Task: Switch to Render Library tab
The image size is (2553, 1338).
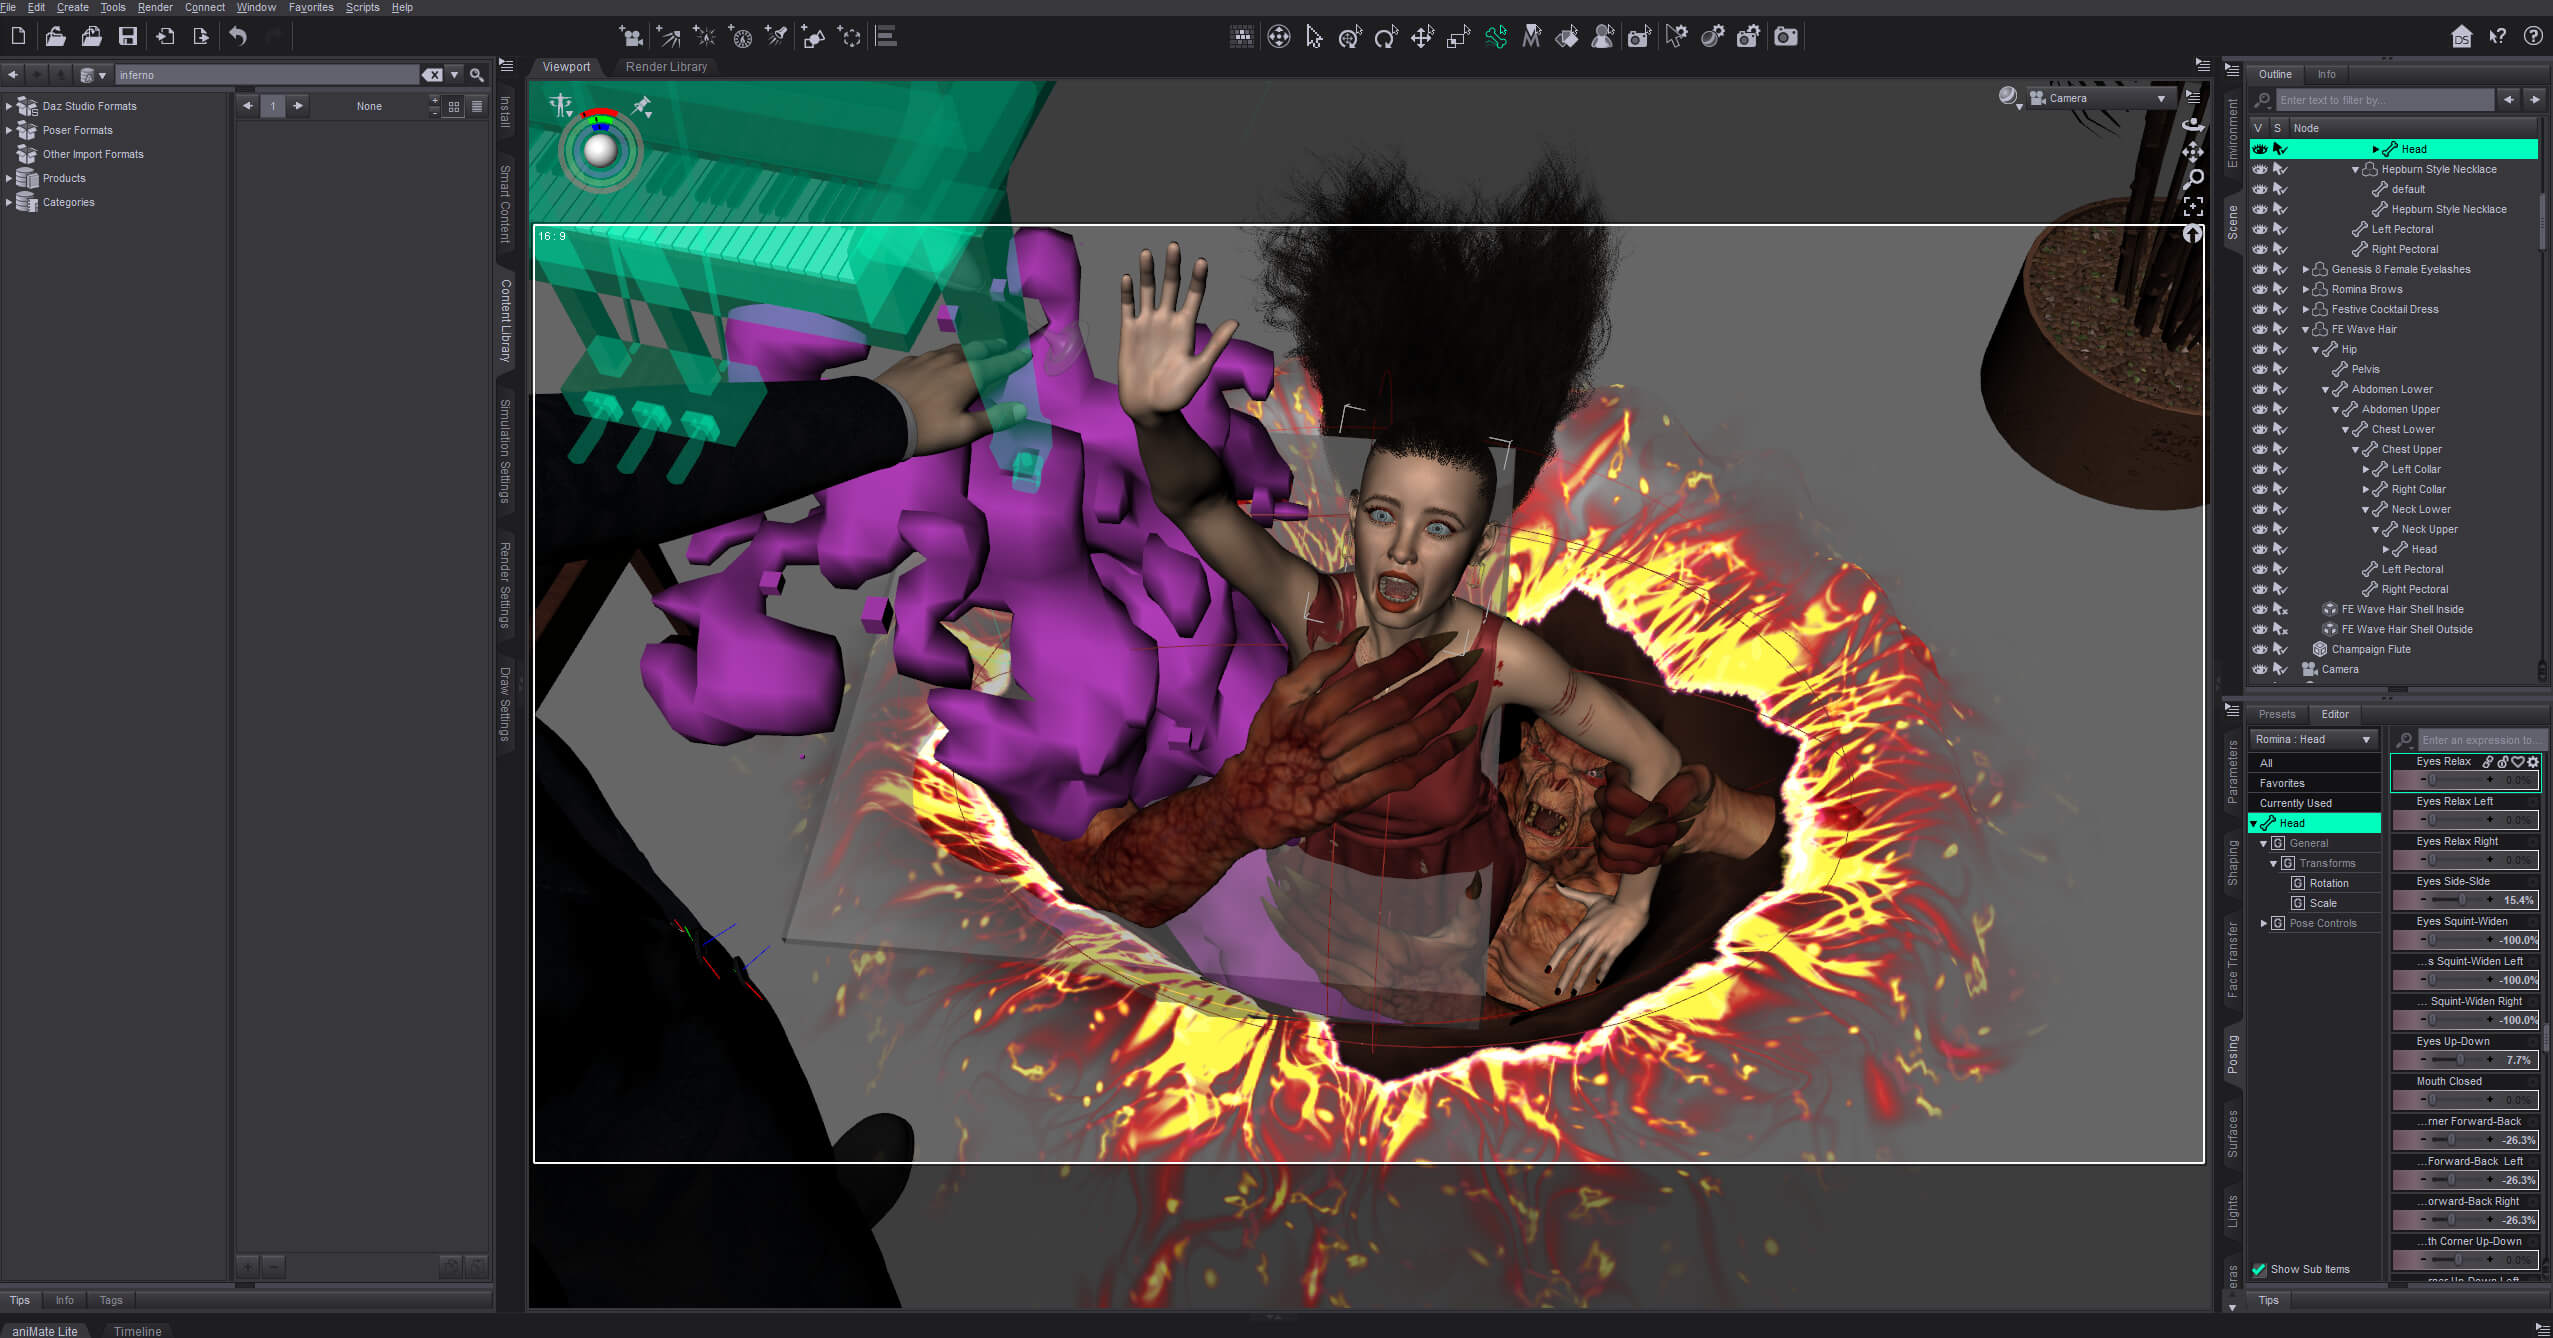Action: (666, 67)
